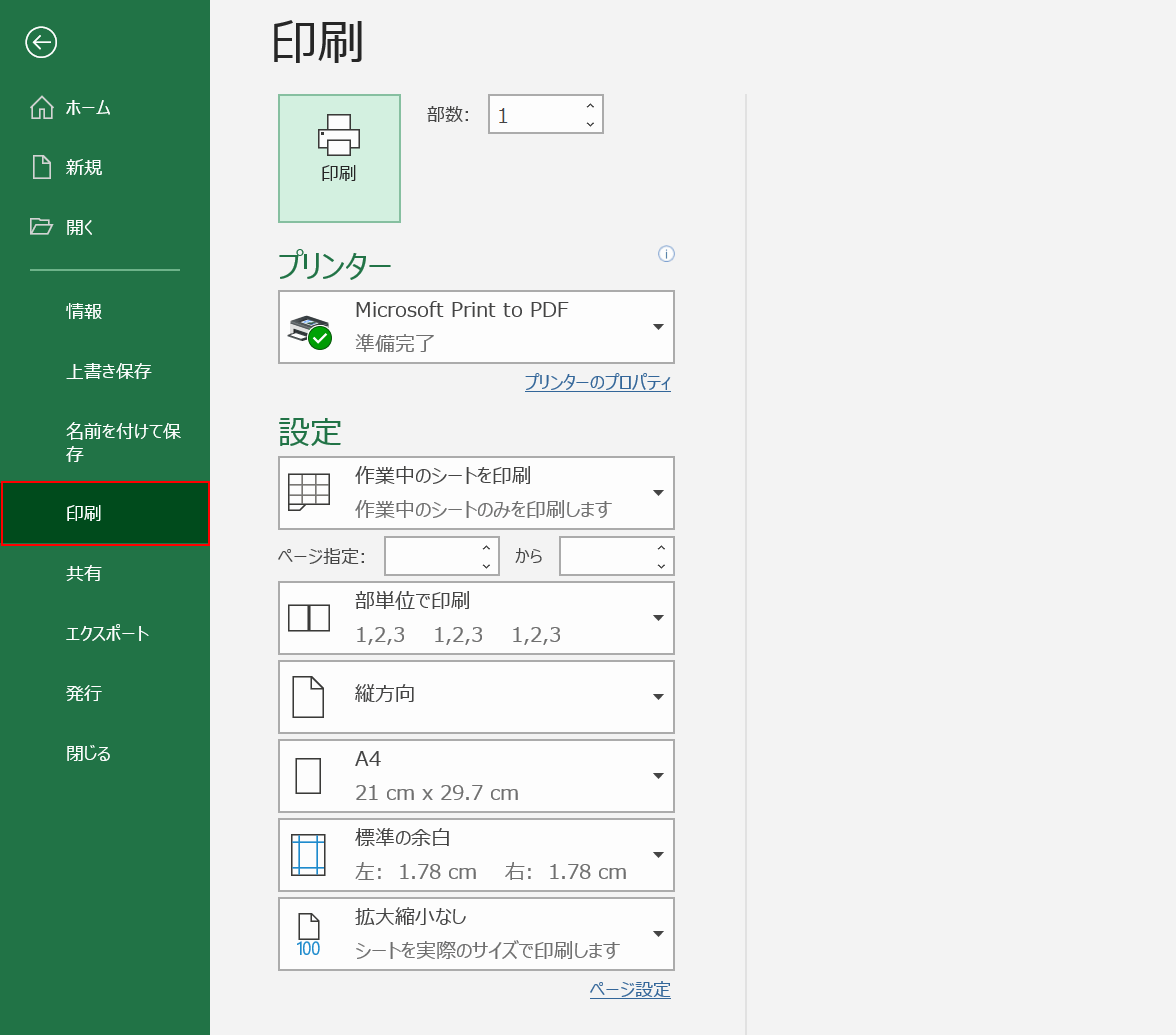Open the Microsoft Print to PDF printer dropdown
This screenshot has height=1035, width=1176.
point(658,327)
